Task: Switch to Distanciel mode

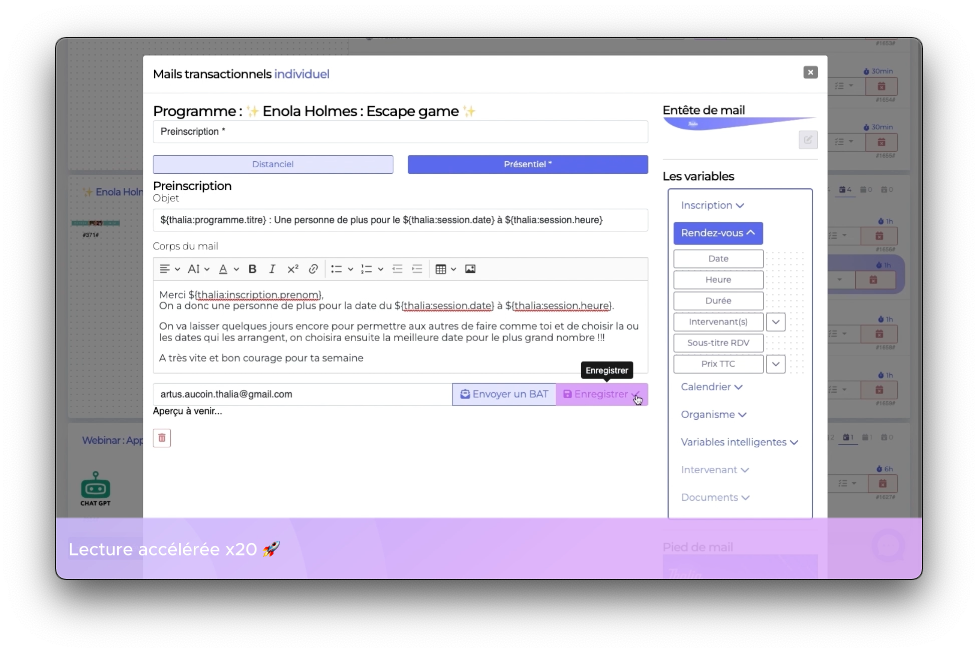Action: pos(273,164)
